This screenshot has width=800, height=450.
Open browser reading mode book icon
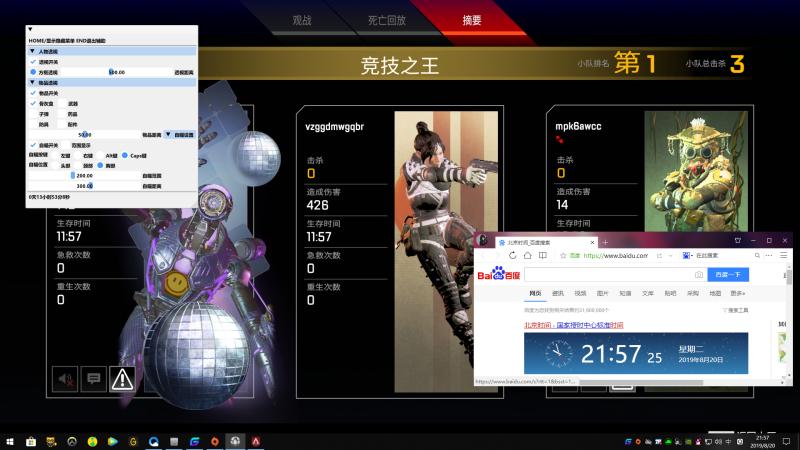point(543,255)
